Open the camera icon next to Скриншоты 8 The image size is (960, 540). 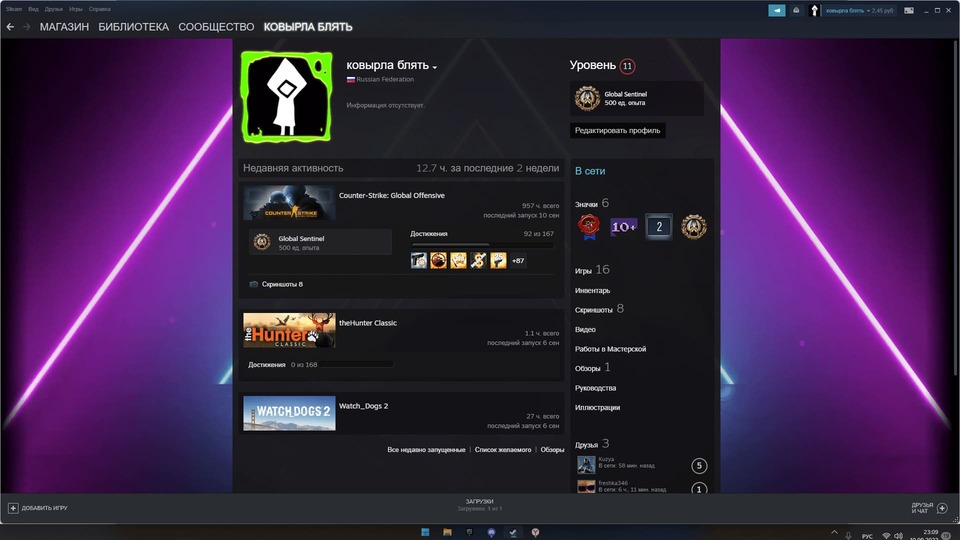(253, 284)
